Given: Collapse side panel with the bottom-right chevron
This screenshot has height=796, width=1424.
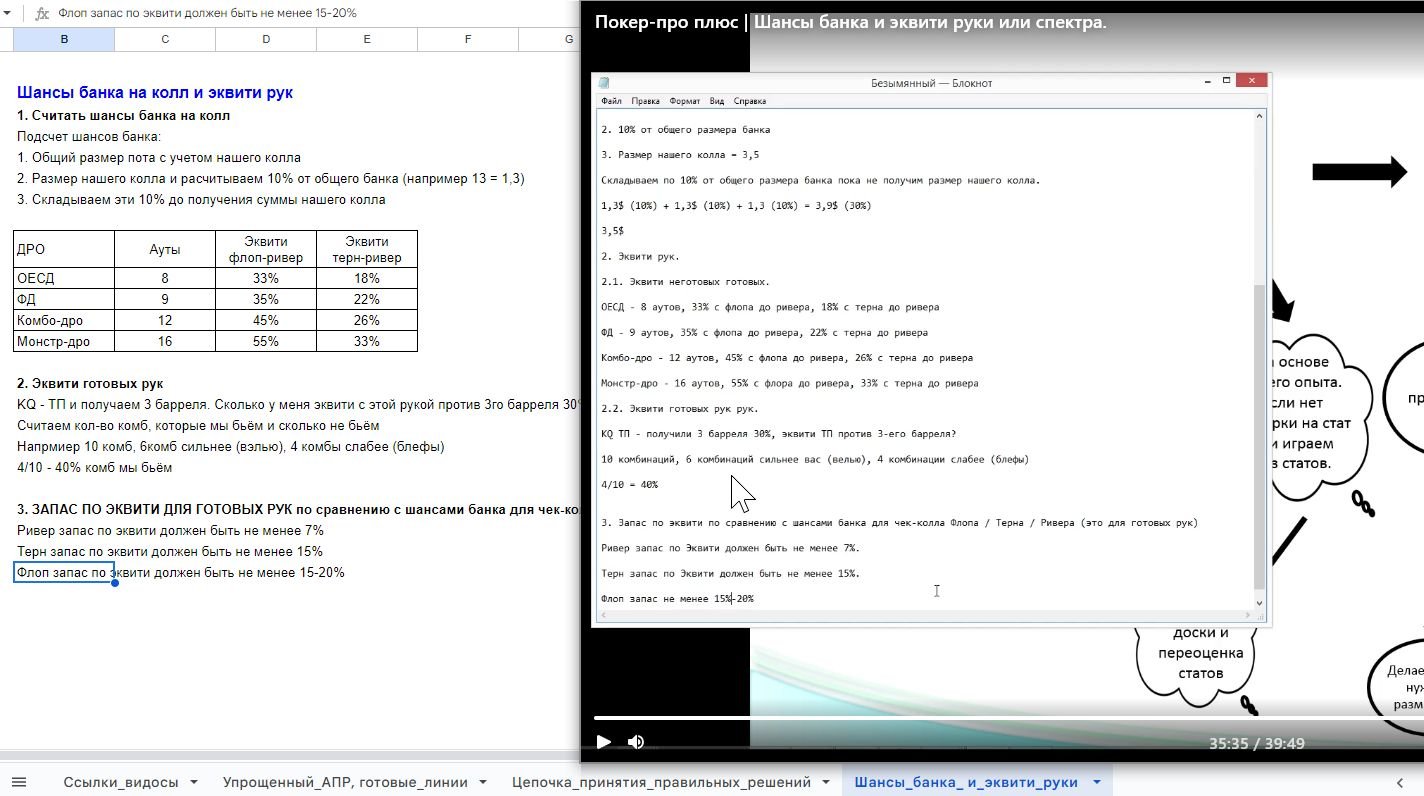Looking at the screenshot, I should (1400, 782).
